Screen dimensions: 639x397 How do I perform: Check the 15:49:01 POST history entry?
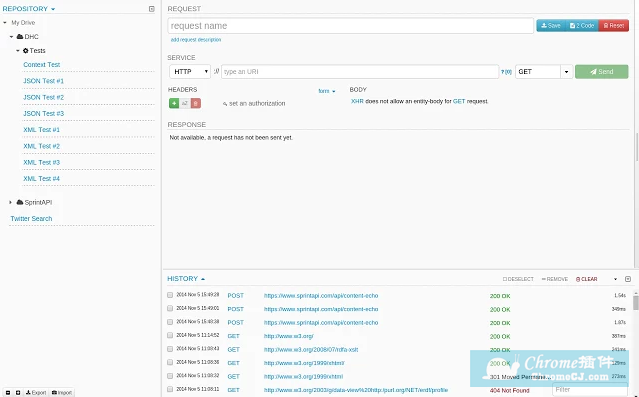[x=170, y=309]
